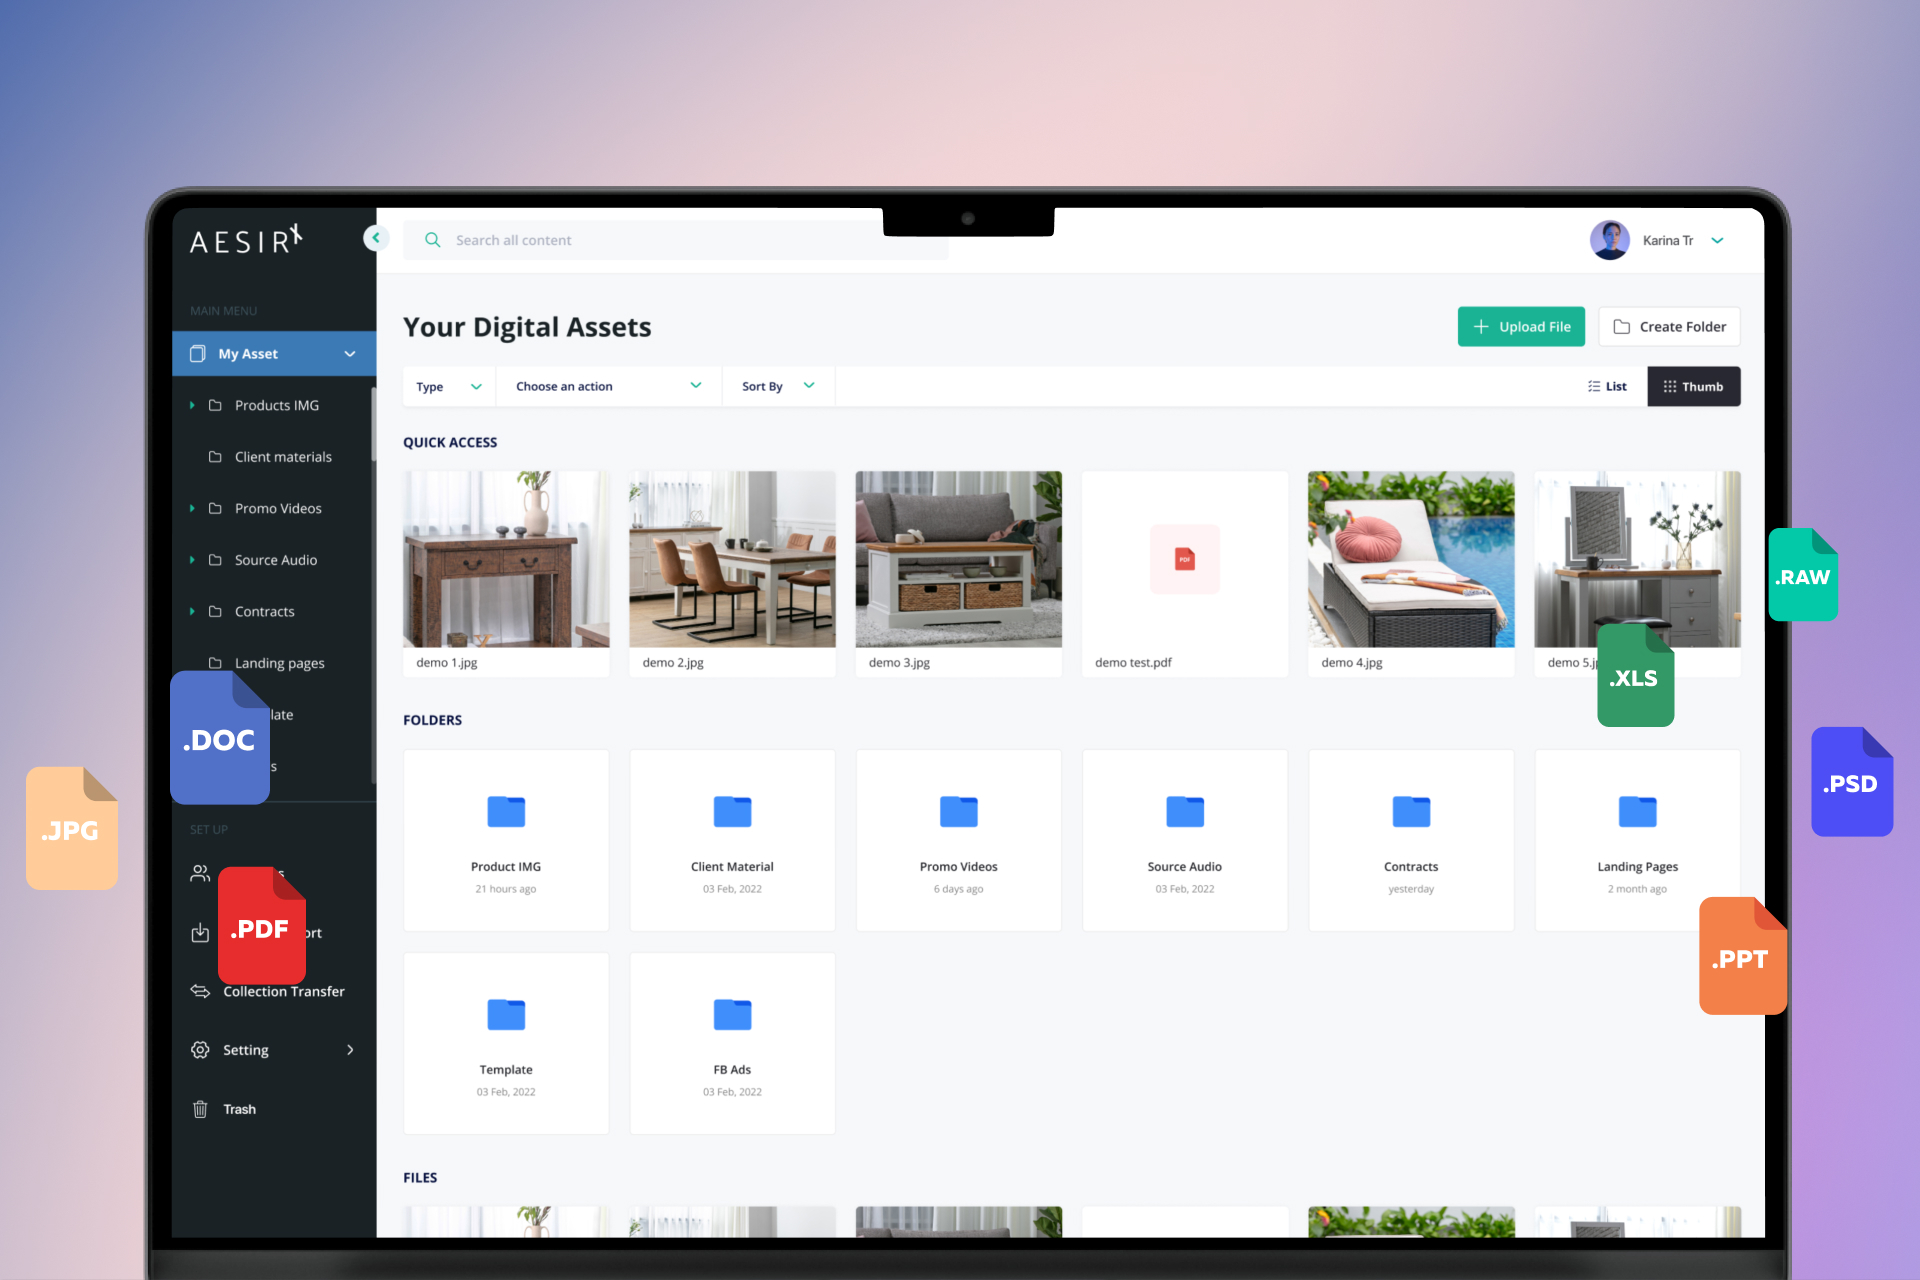Click the search magnifier icon
This screenshot has height=1280, width=1920.
pos(433,240)
